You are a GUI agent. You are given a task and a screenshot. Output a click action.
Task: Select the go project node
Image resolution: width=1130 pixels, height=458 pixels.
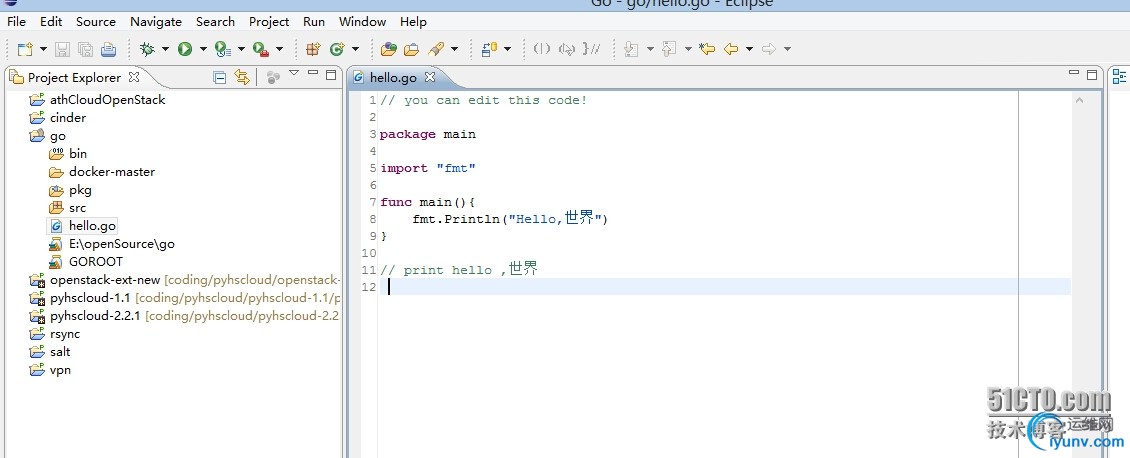click(58, 135)
